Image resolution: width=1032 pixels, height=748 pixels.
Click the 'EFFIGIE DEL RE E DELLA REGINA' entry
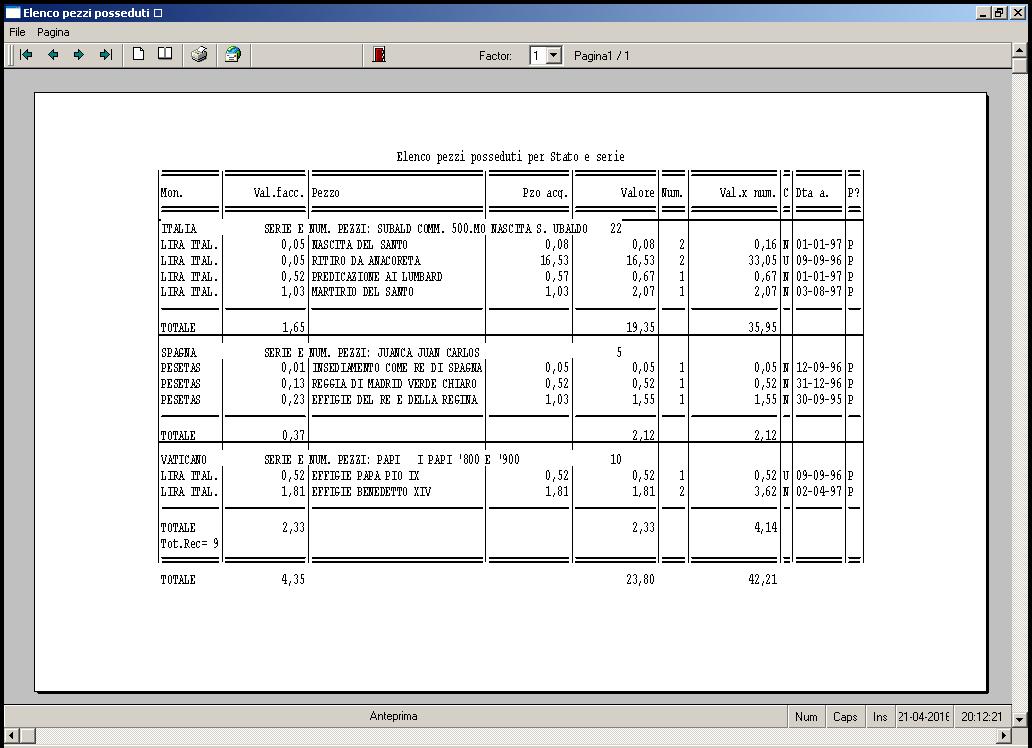[395, 399]
